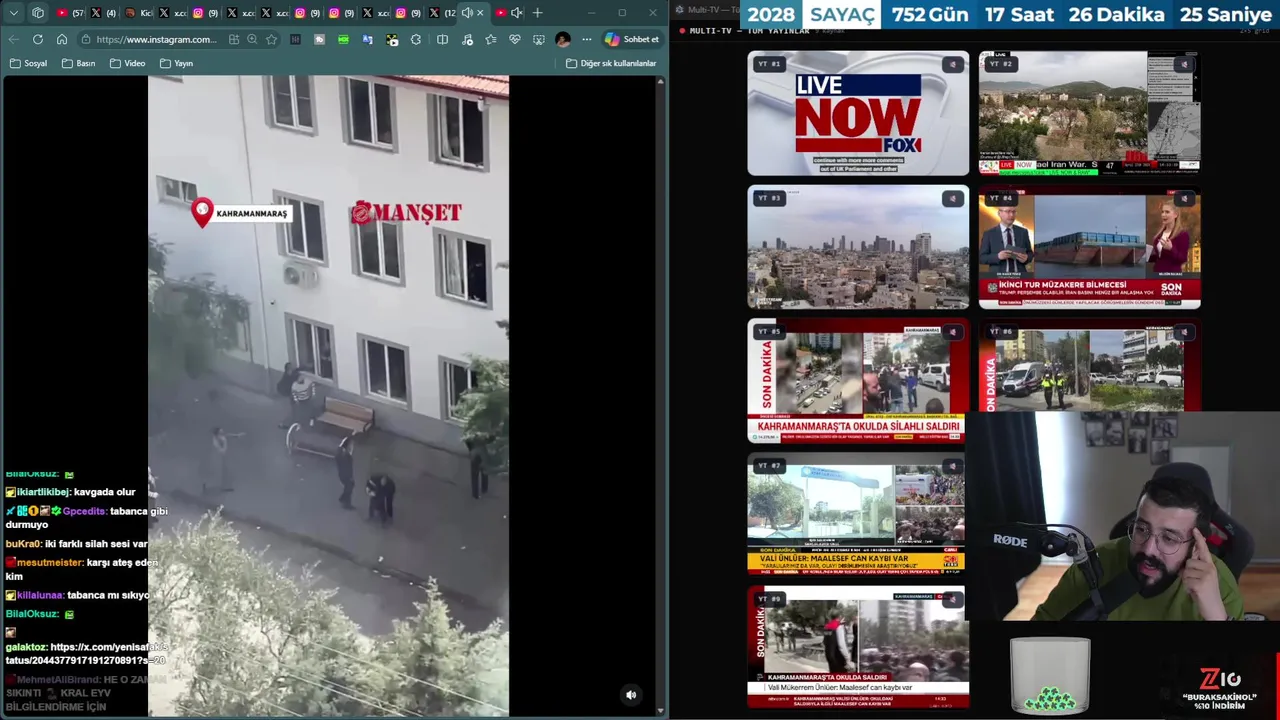Image resolution: width=1280 pixels, height=720 pixels.
Task: Select the YT #3 city skyline tile
Action: pos(858,247)
